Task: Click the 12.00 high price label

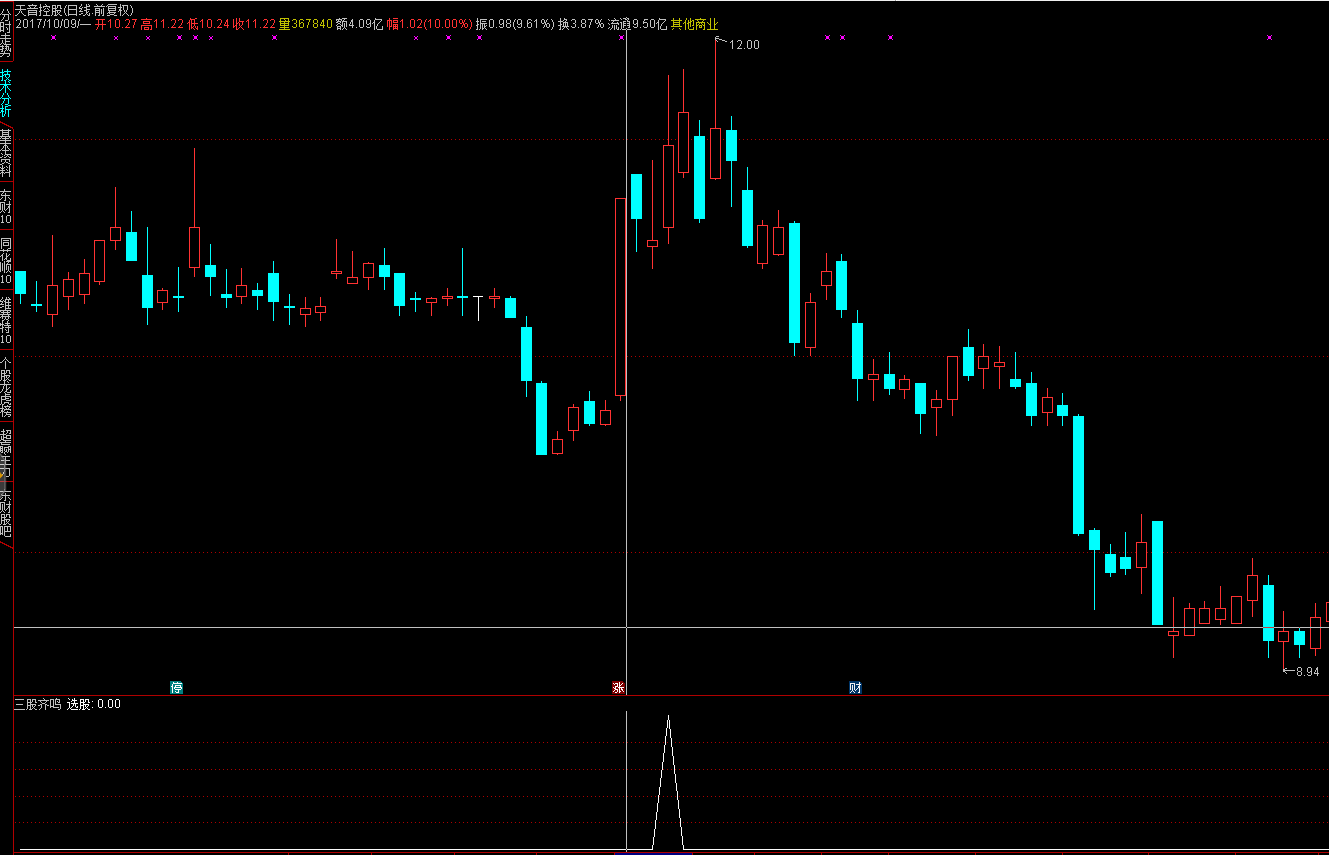Action: coord(744,45)
